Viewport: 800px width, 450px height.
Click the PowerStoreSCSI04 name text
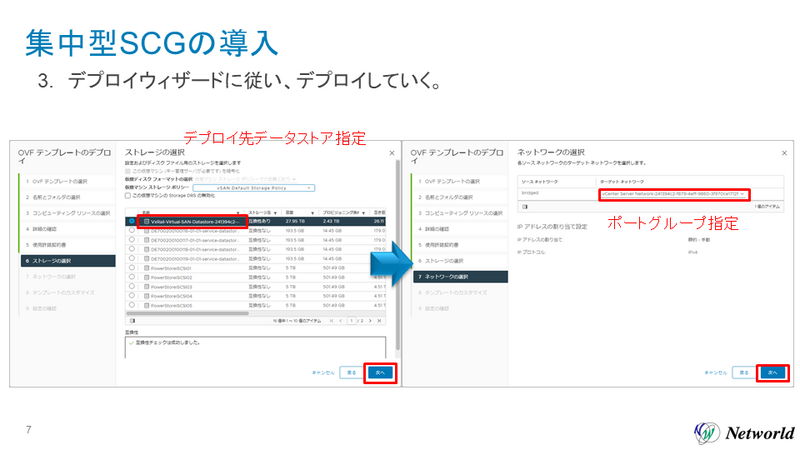pos(171,296)
